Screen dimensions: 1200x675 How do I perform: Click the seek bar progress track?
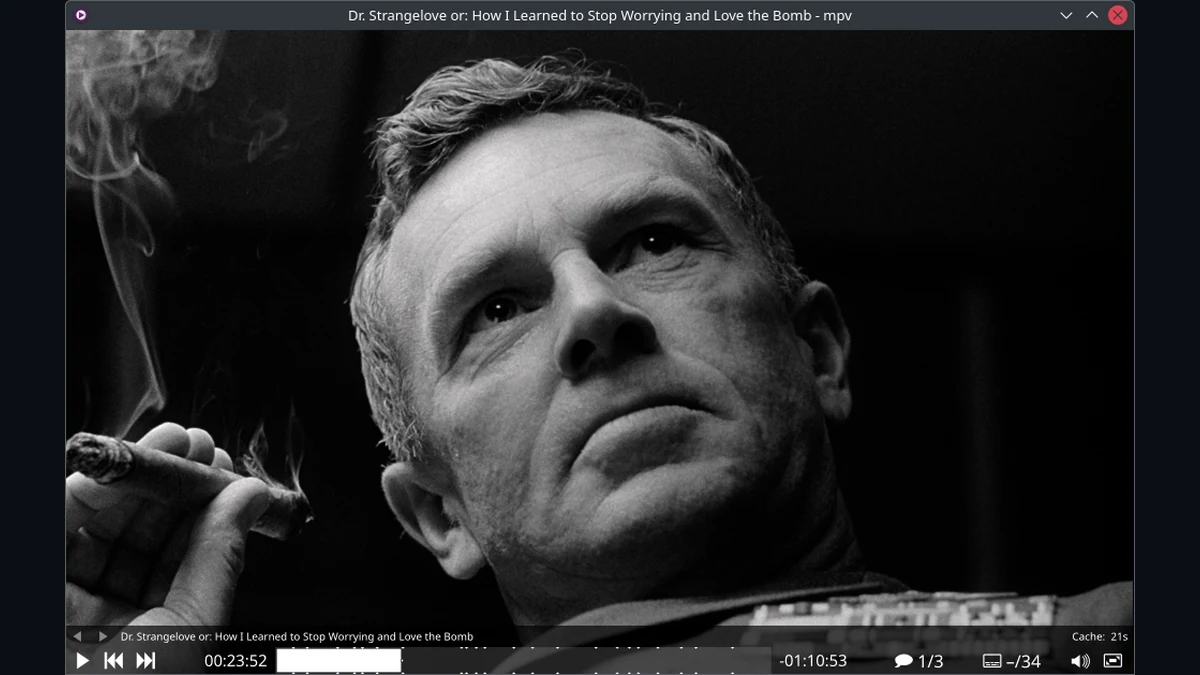pos(524,661)
